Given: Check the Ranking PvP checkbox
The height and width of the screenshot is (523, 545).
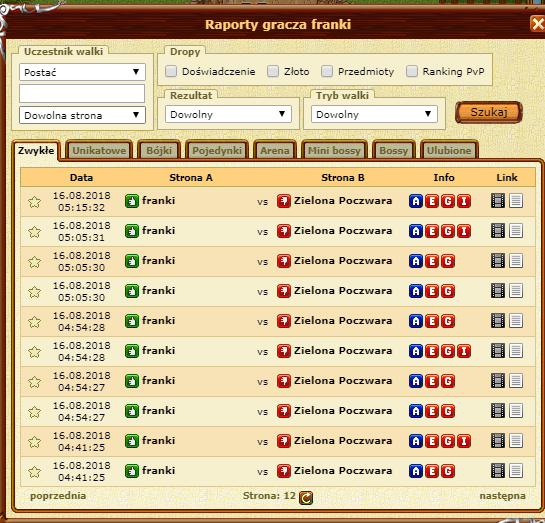Looking at the screenshot, I should pyautogui.click(x=412, y=71).
